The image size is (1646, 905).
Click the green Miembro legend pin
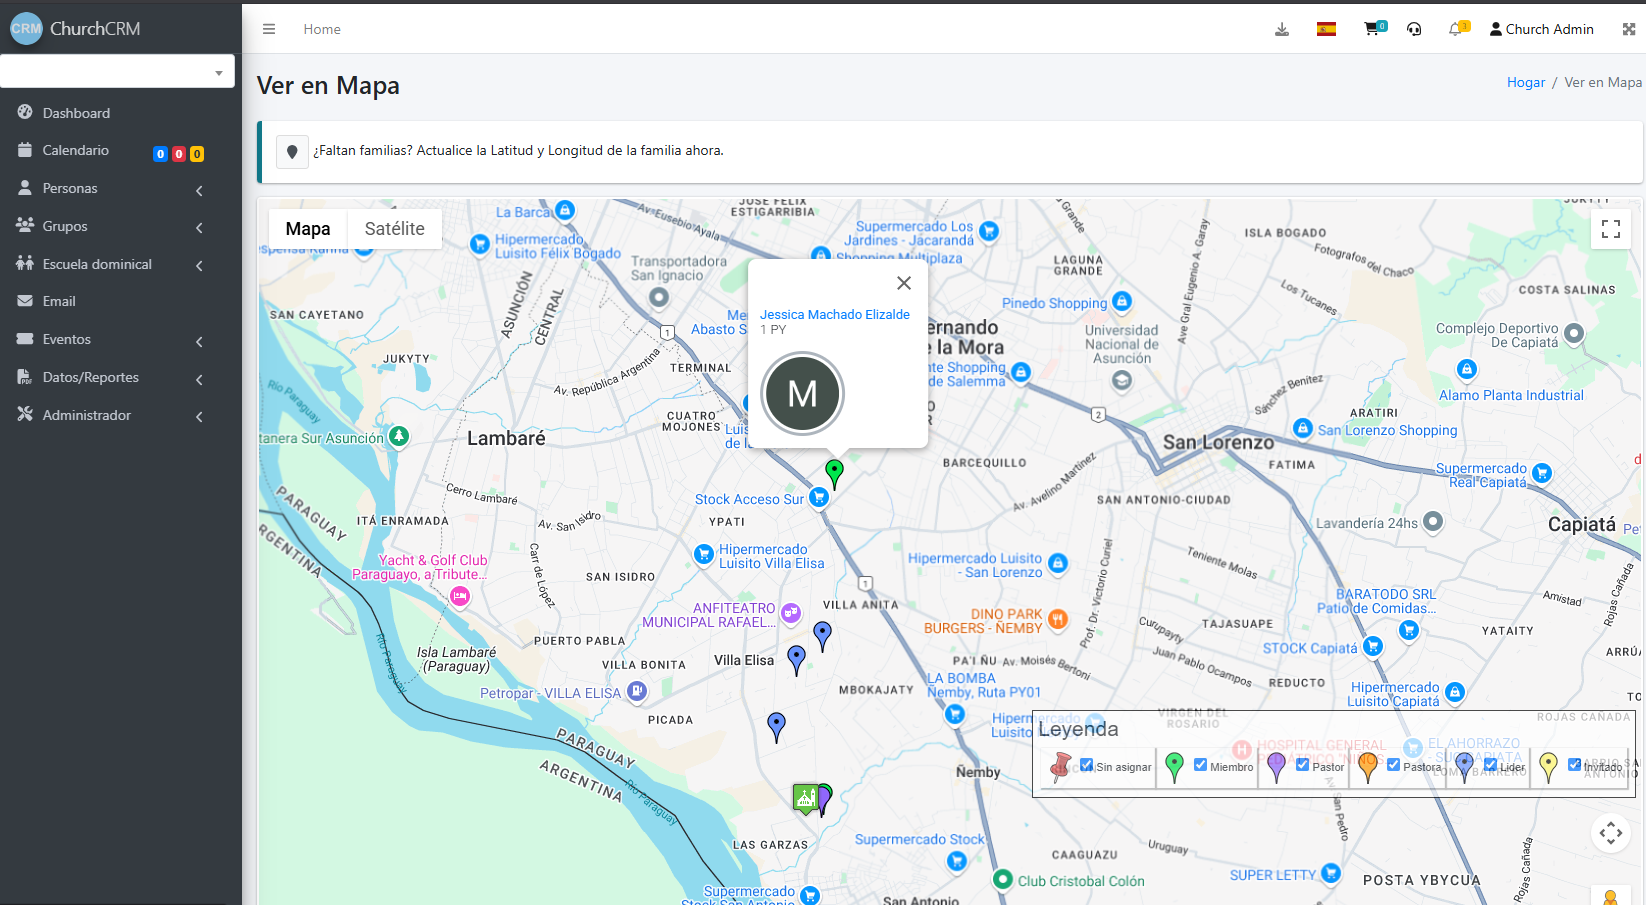pos(1175,767)
